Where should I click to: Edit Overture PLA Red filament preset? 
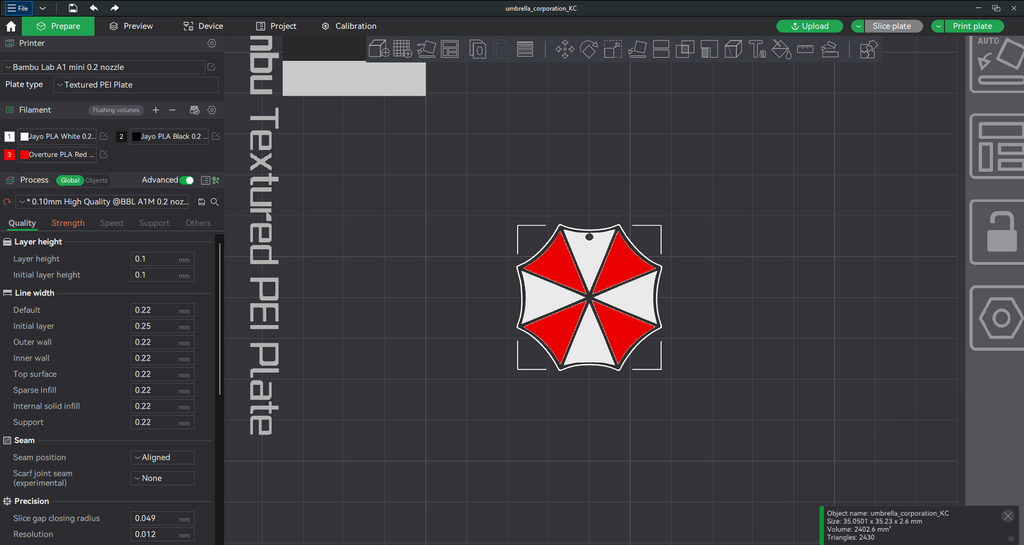pos(103,155)
